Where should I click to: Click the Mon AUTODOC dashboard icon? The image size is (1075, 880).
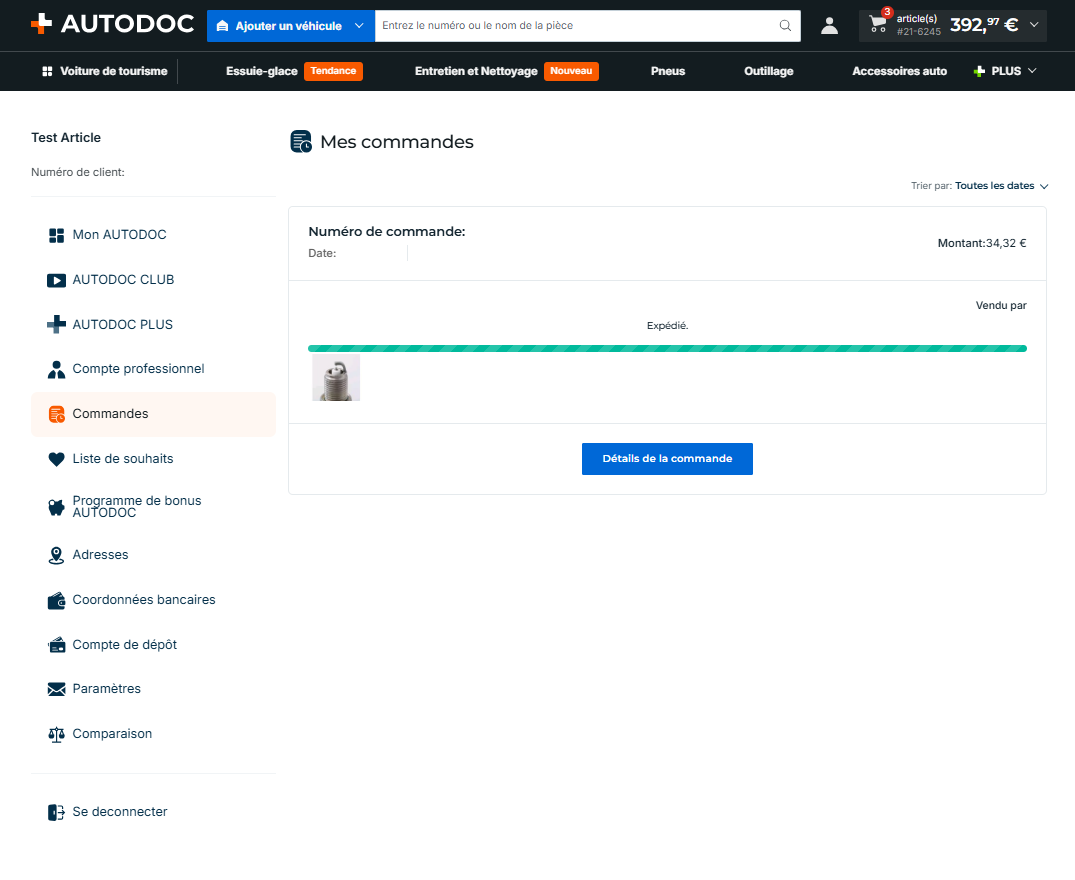56,236
